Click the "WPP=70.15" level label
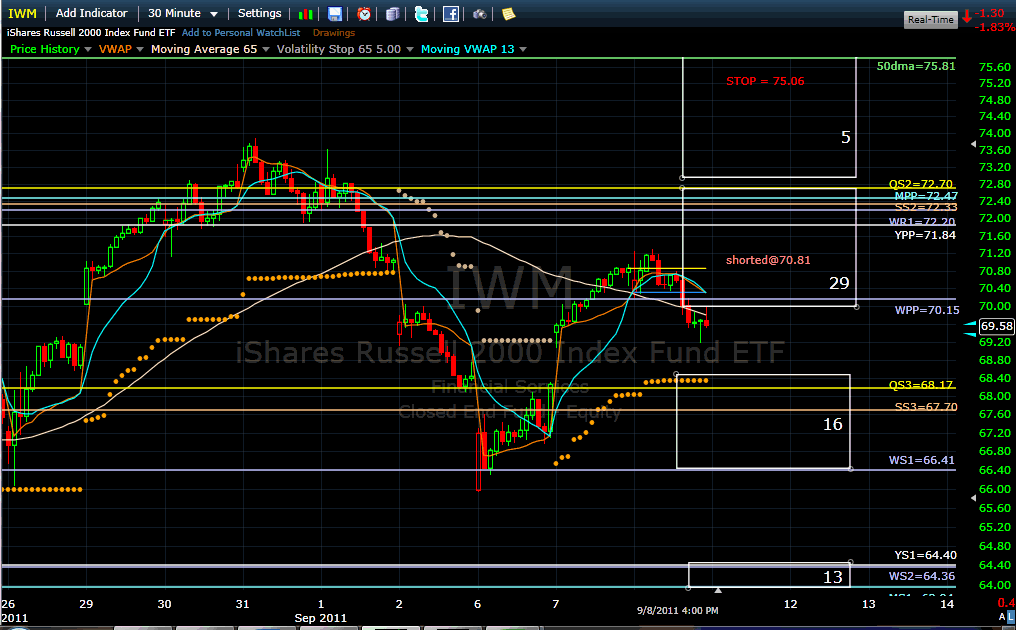 point(927,310)
